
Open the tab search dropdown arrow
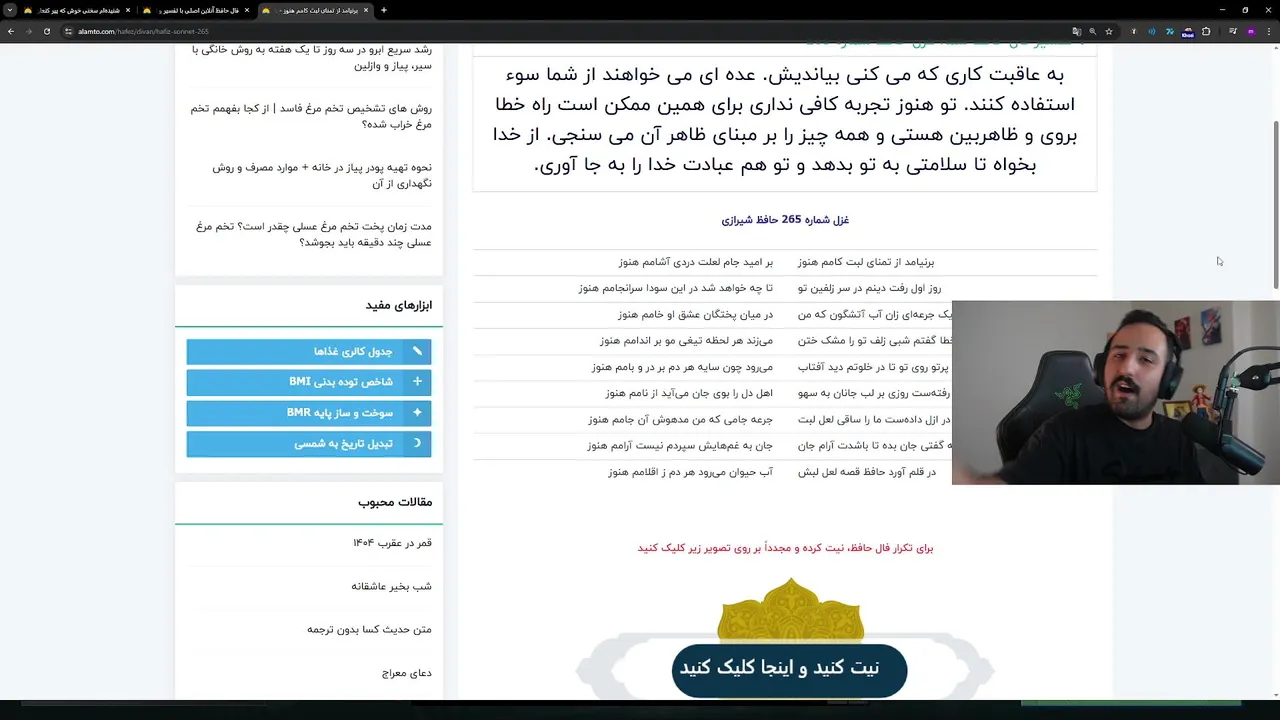pyautogui.click(x=10, y=10)
